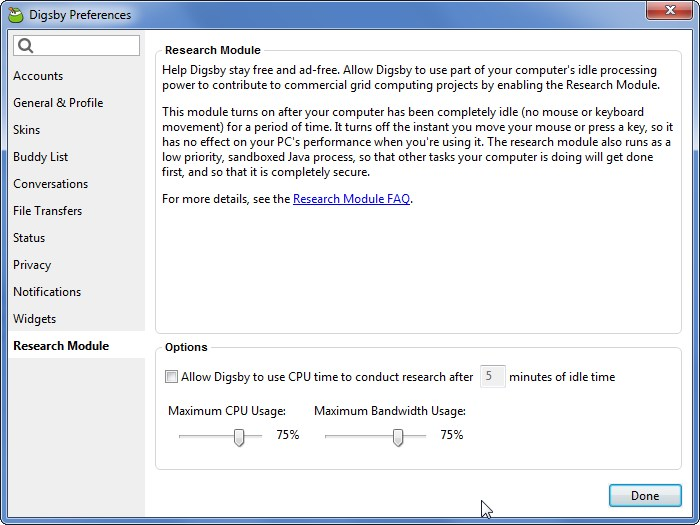The height and width of the screenshot is (525, 700).
Task: Click the Digsby app icon in title bar
Action: 16,15
